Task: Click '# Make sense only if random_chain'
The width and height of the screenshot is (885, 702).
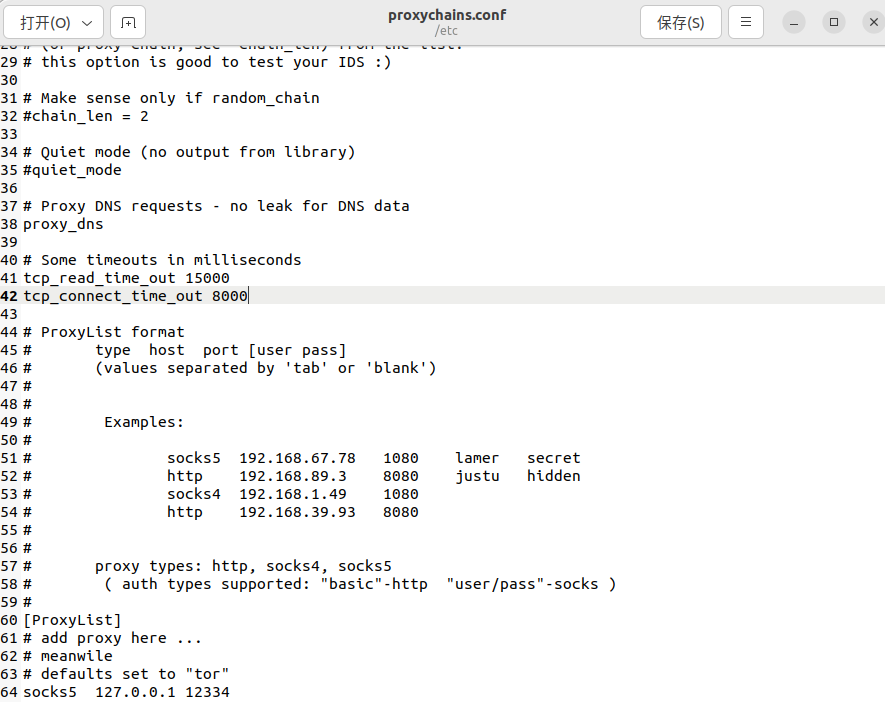Action: [x=171, y=98]
